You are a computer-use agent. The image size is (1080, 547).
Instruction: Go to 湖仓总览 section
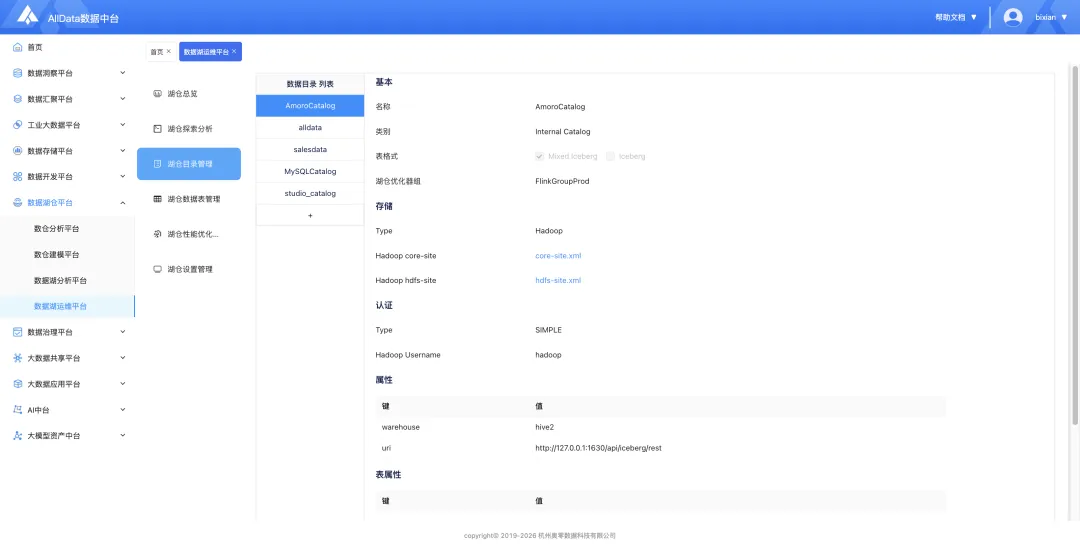point(189,94)
